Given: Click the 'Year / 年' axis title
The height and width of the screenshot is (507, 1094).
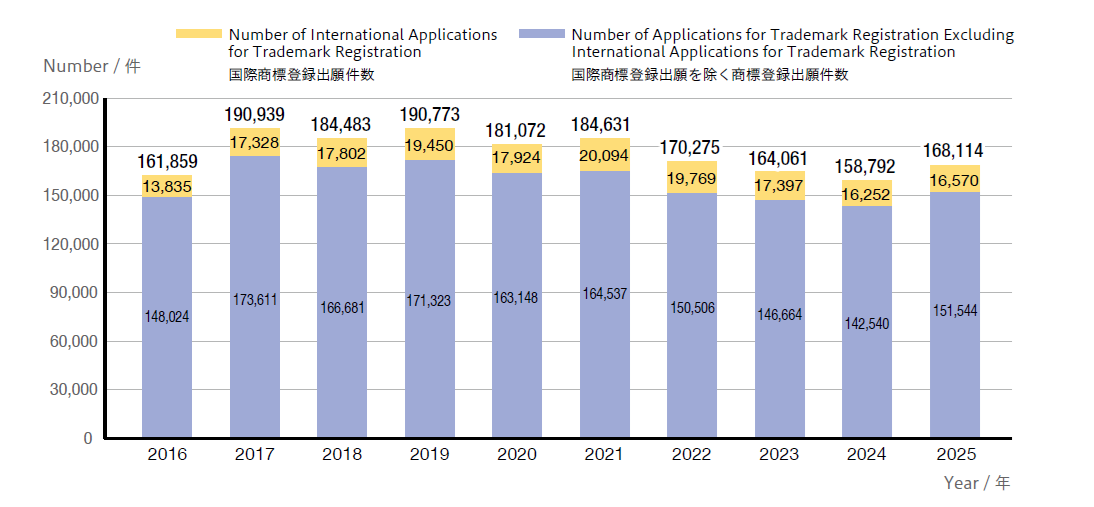Looking at the screenshot, I should coord(977,483).
